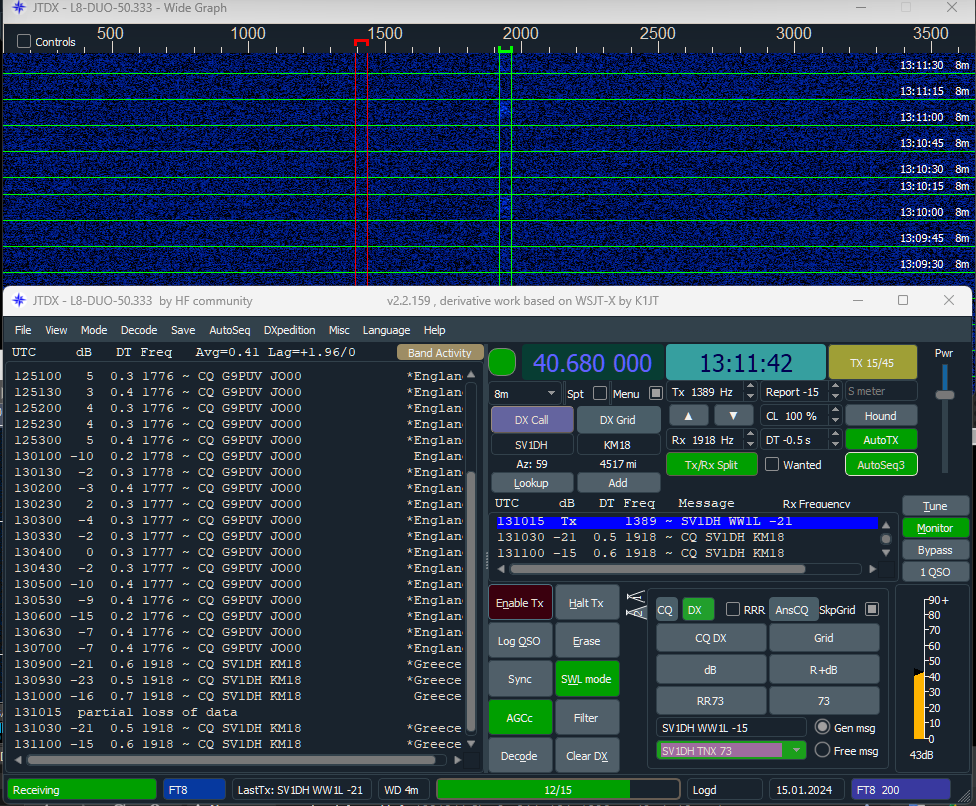Click the green status indicator left of the frequency
Viewport: 976px width, 806px height.
click(x=502, y=362)
